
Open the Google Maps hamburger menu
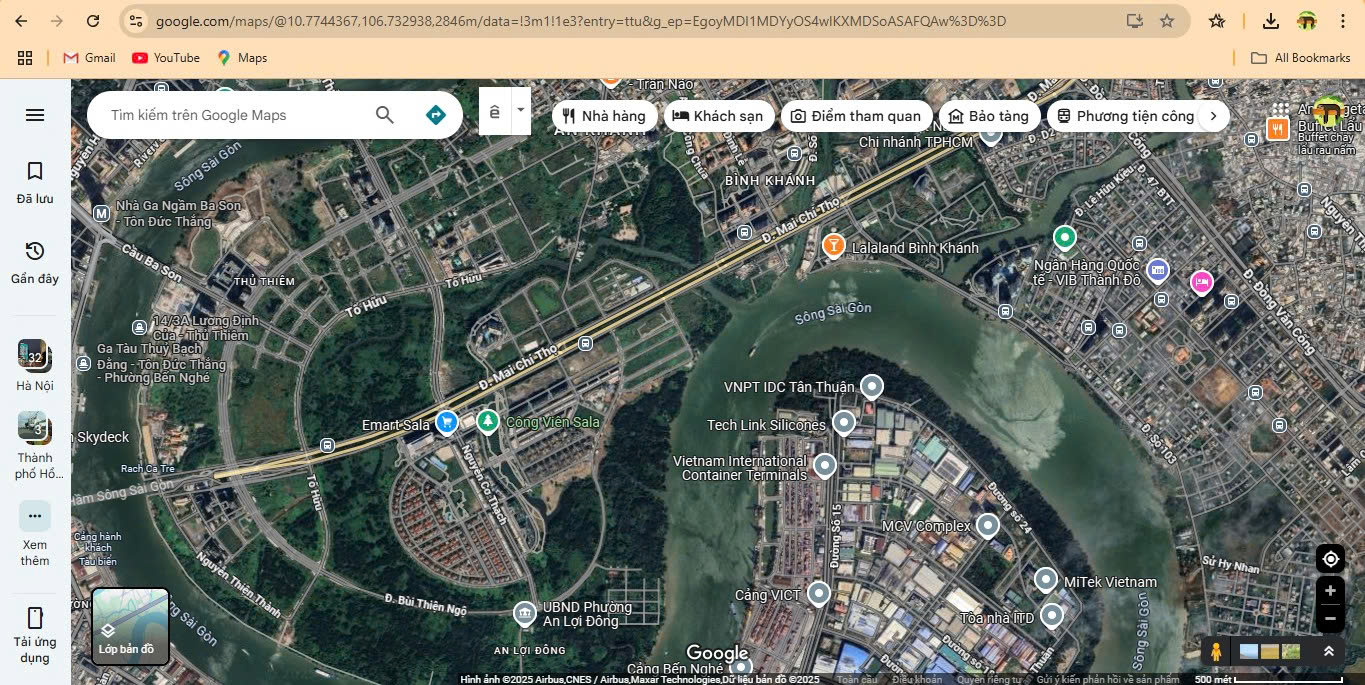click(x=35, y=115)
